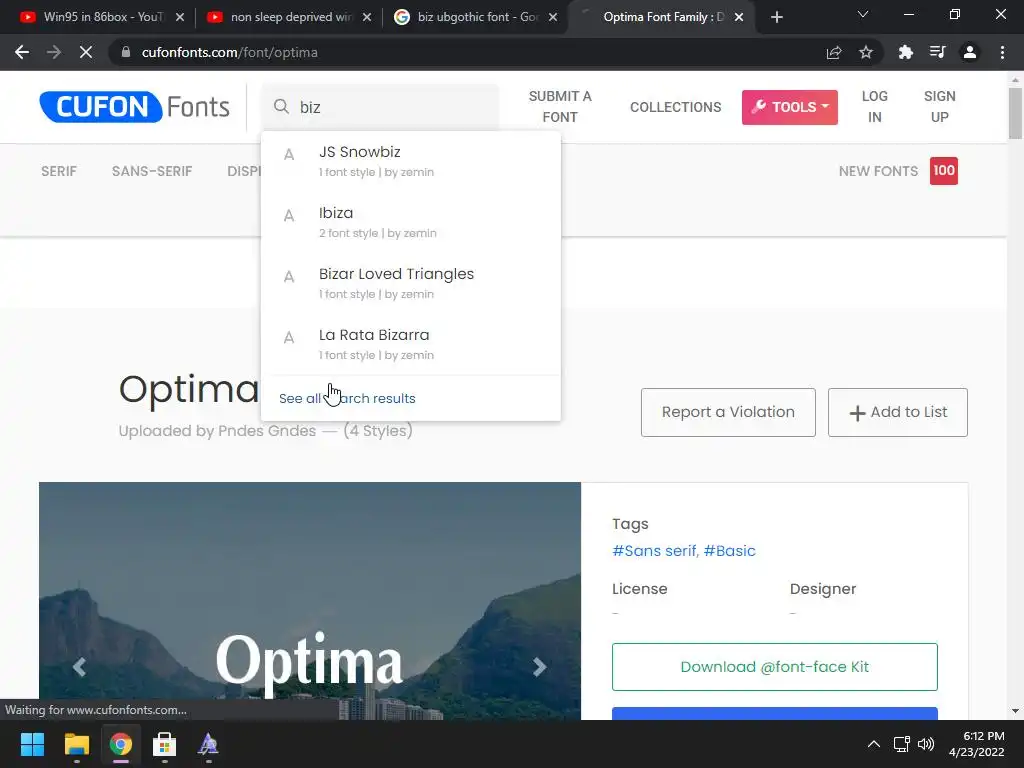Image resolution: width=1024 pixels, height=768 pixels.
Task: Bookmark this page with the star icon
Action: pos(866,52)
